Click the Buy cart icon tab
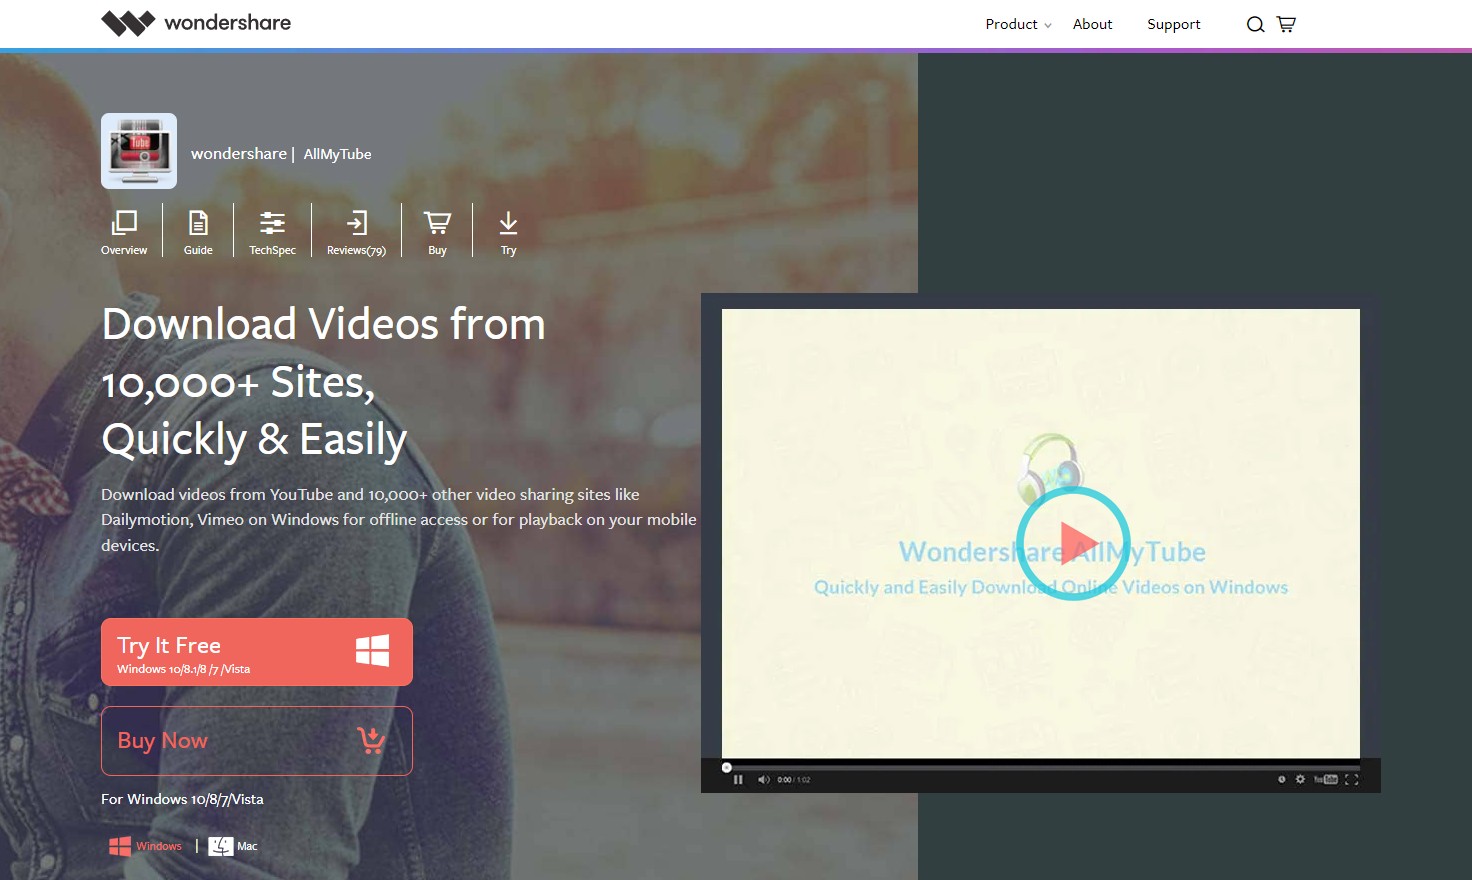 tap(437, 233)
